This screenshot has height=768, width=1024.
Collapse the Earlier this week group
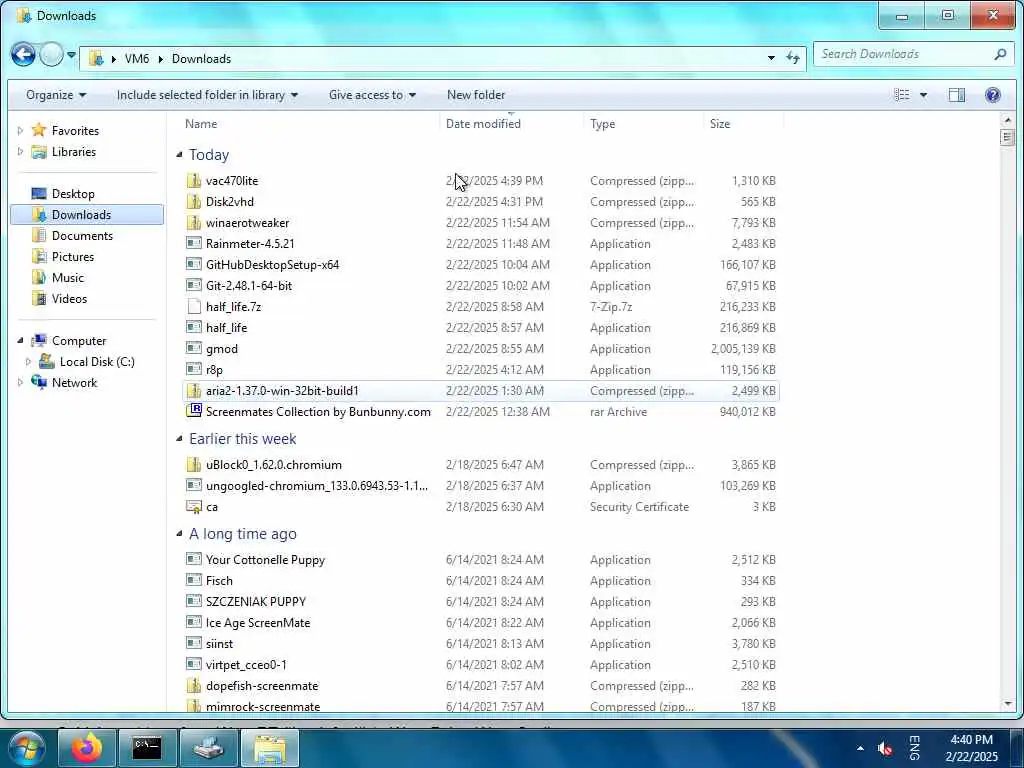[180, 439]
